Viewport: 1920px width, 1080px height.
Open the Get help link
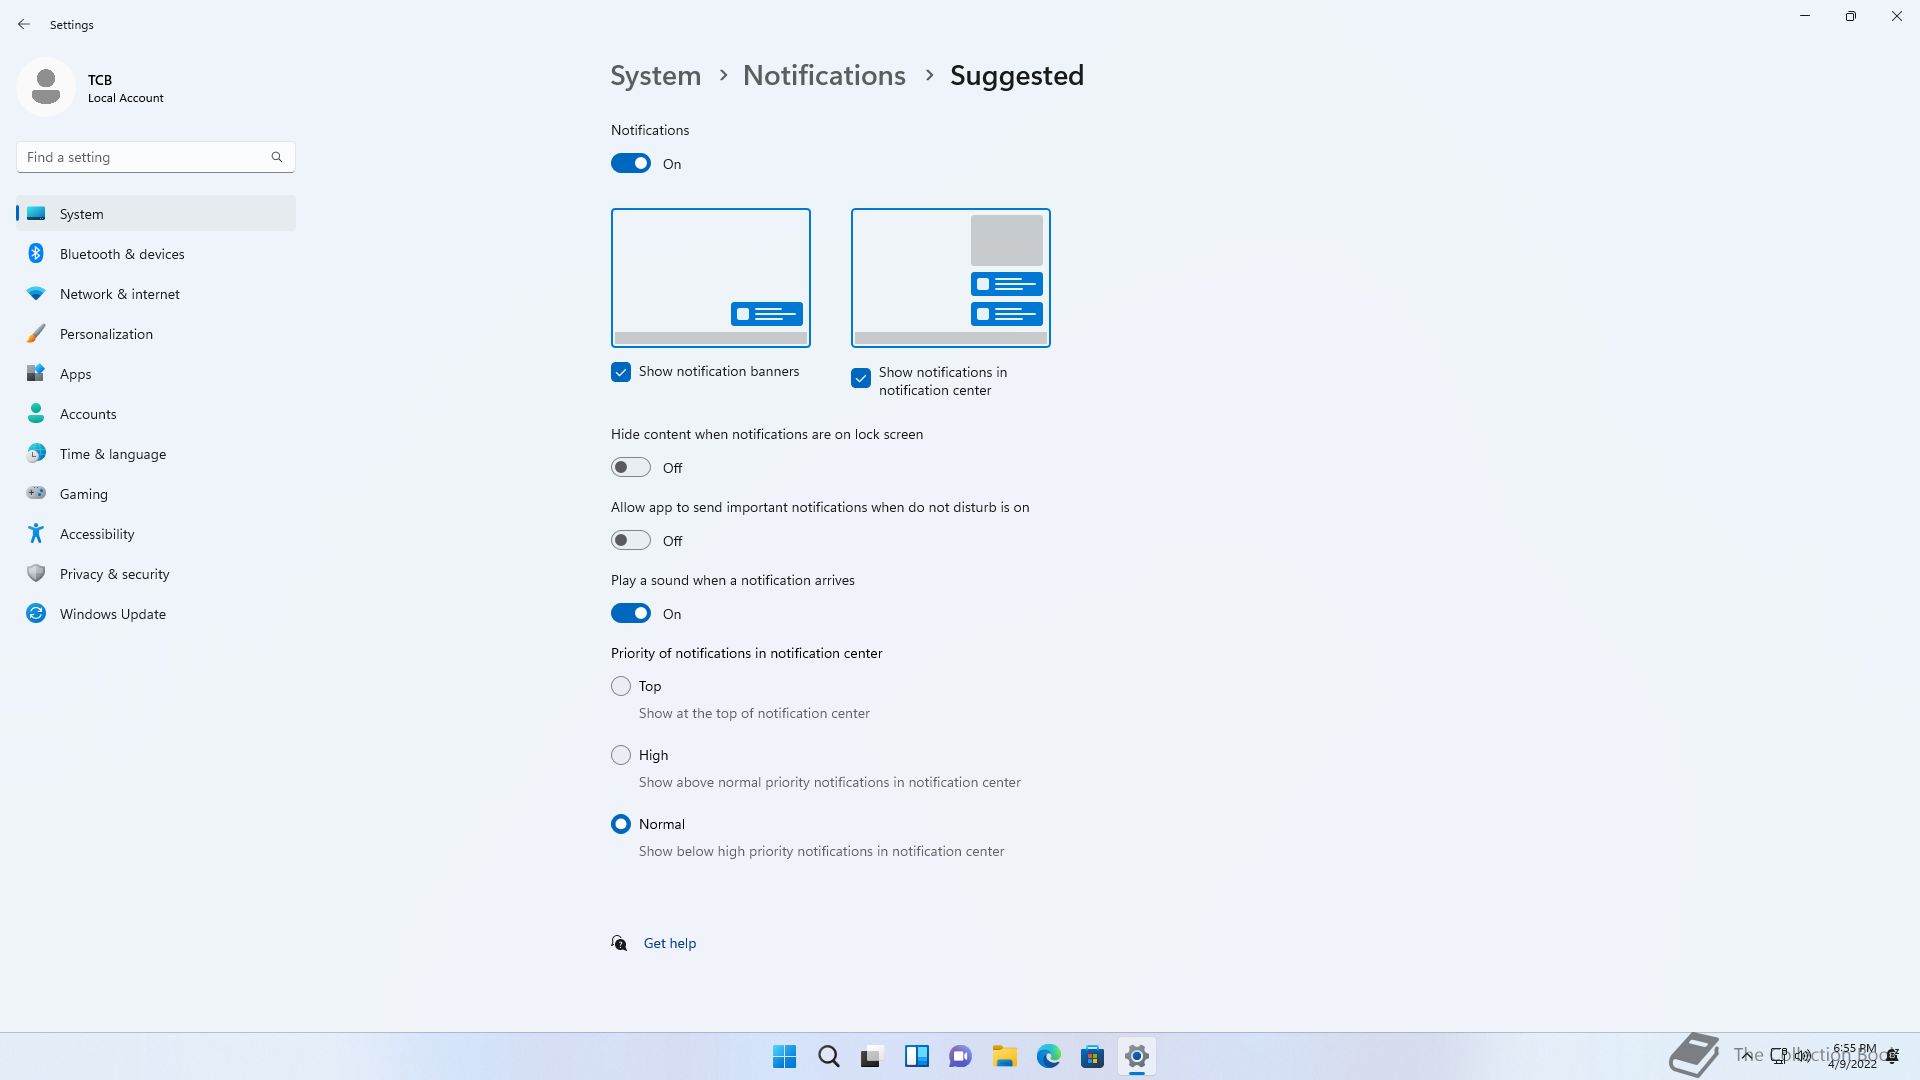[x=669, y=943]
